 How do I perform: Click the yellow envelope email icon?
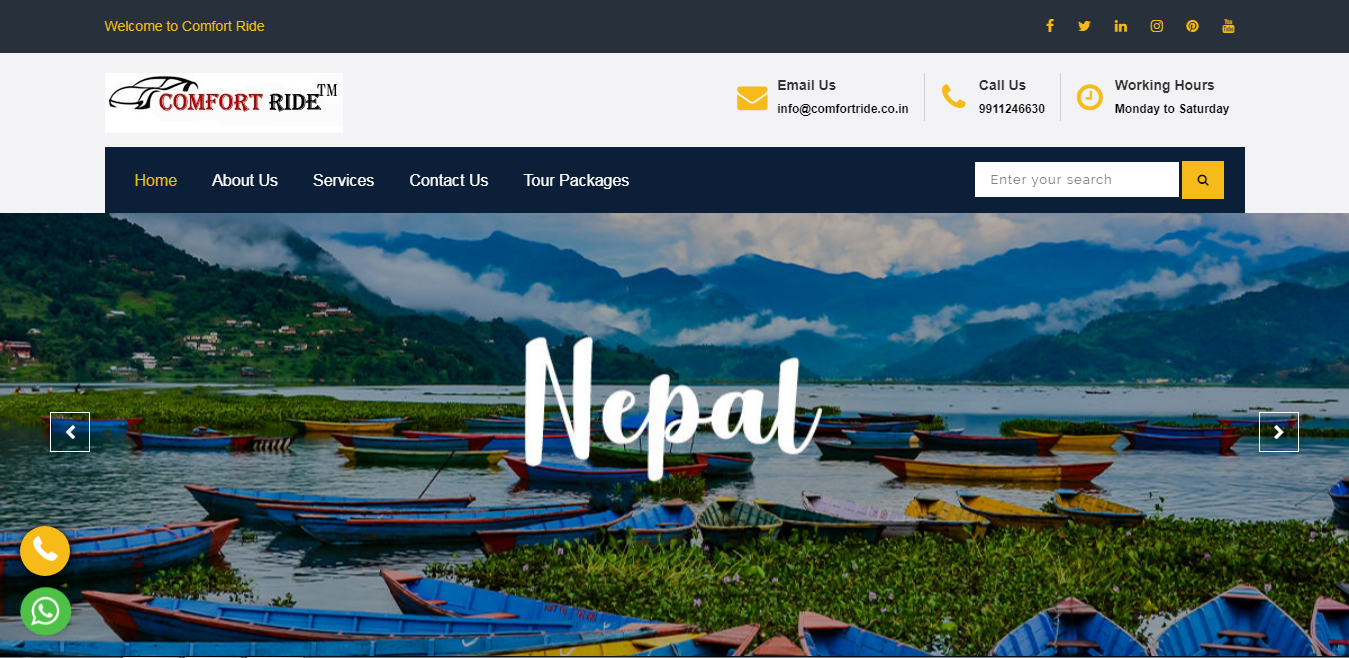tap(752, 98)
